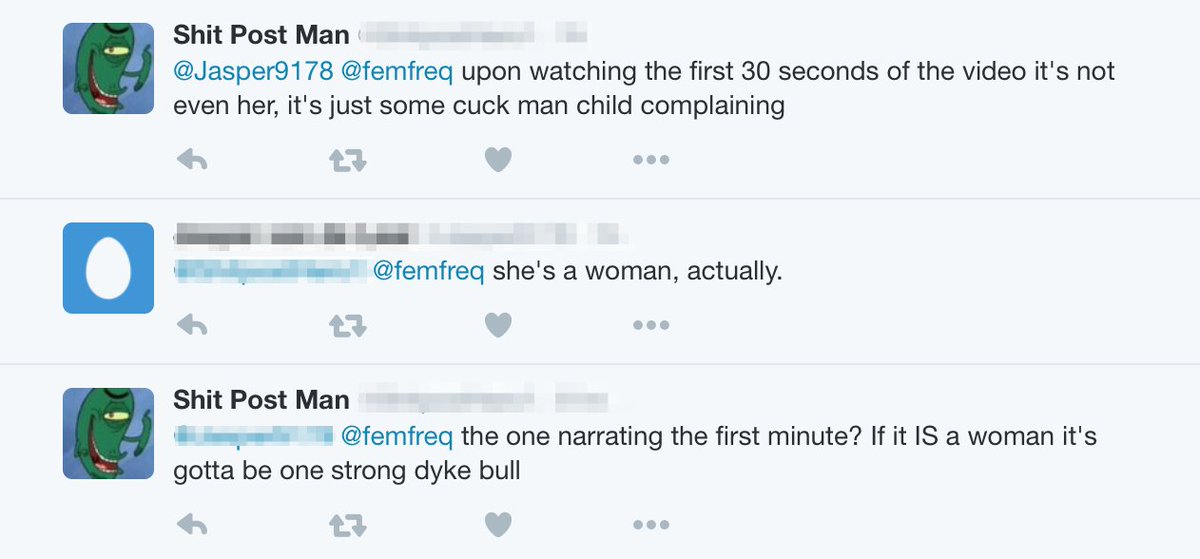Click the default egg profile avatar

108,268
